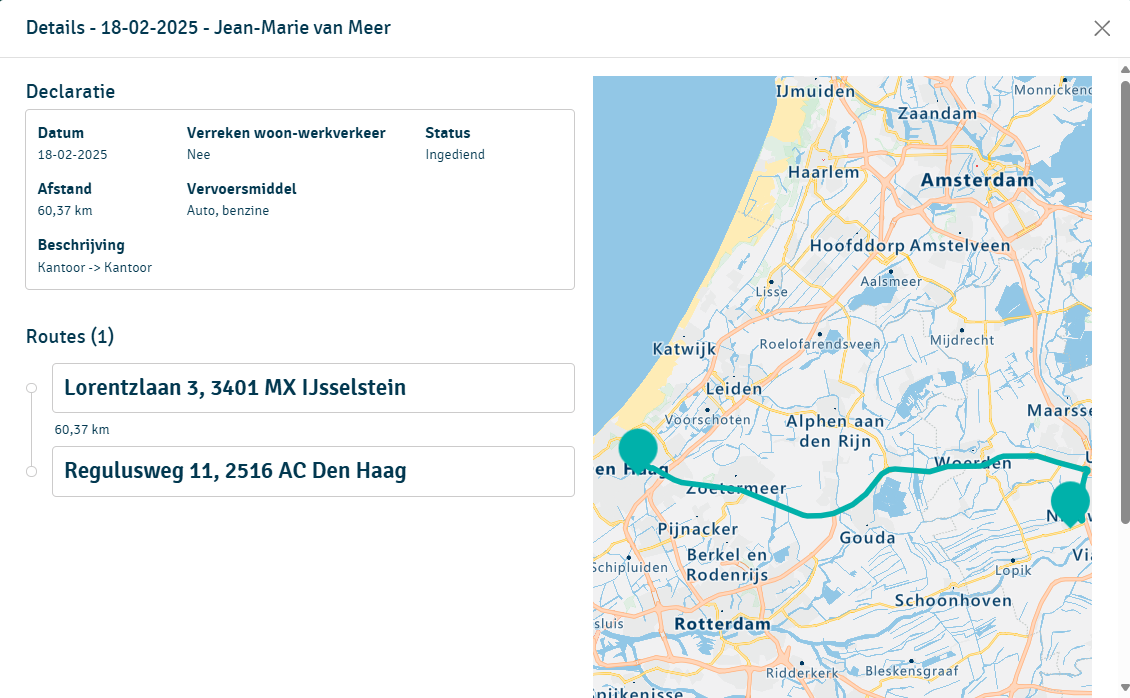1130x698 pixels.
Task: Select the Regulusweg 11, 2516 AC Den Haag field
Action: coord(313,471)
